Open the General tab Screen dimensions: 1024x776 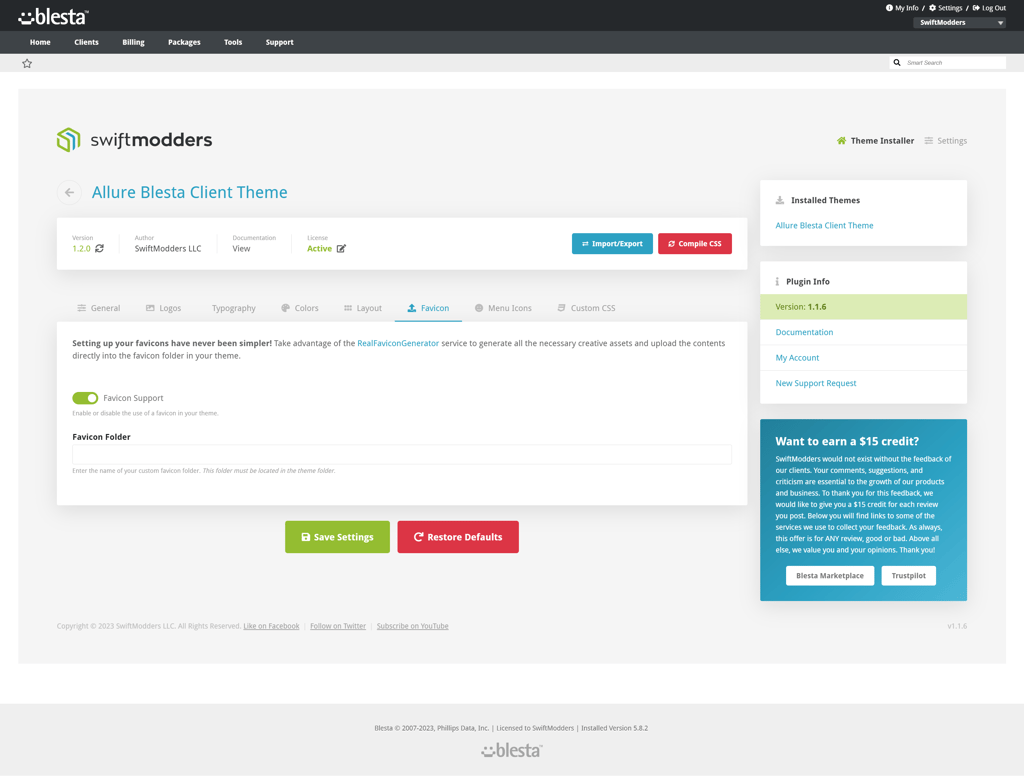point(99,308)
